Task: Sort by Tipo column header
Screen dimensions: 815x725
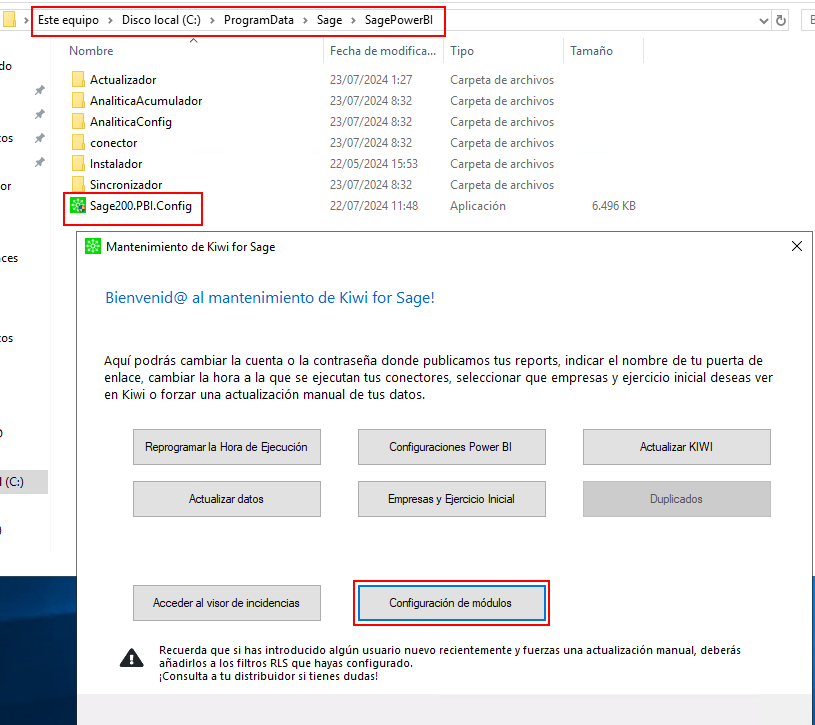Action: coord(462,50)
